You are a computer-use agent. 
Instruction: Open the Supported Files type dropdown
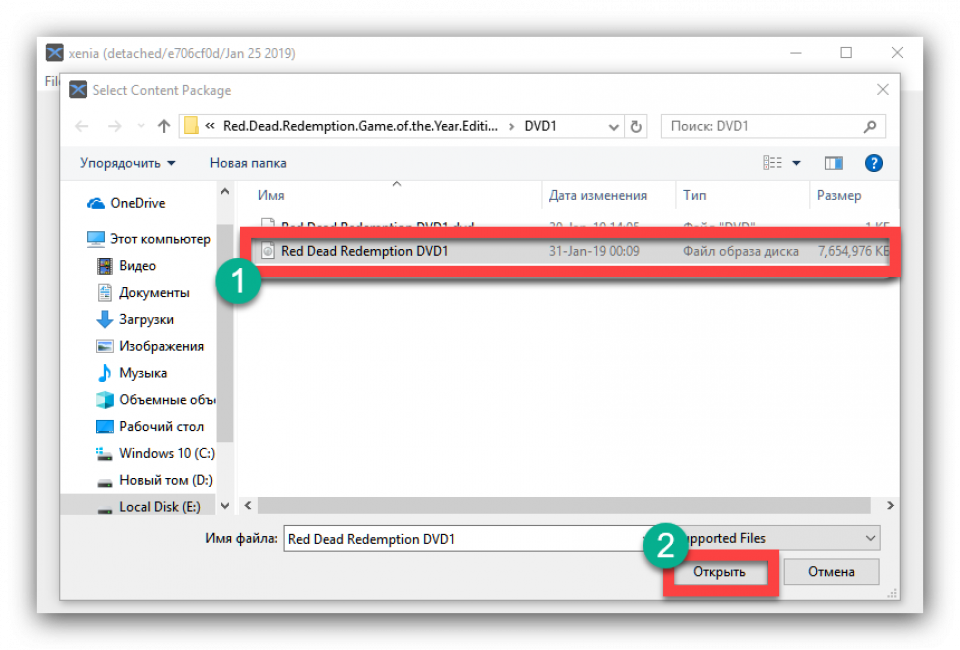pos(778,539)
